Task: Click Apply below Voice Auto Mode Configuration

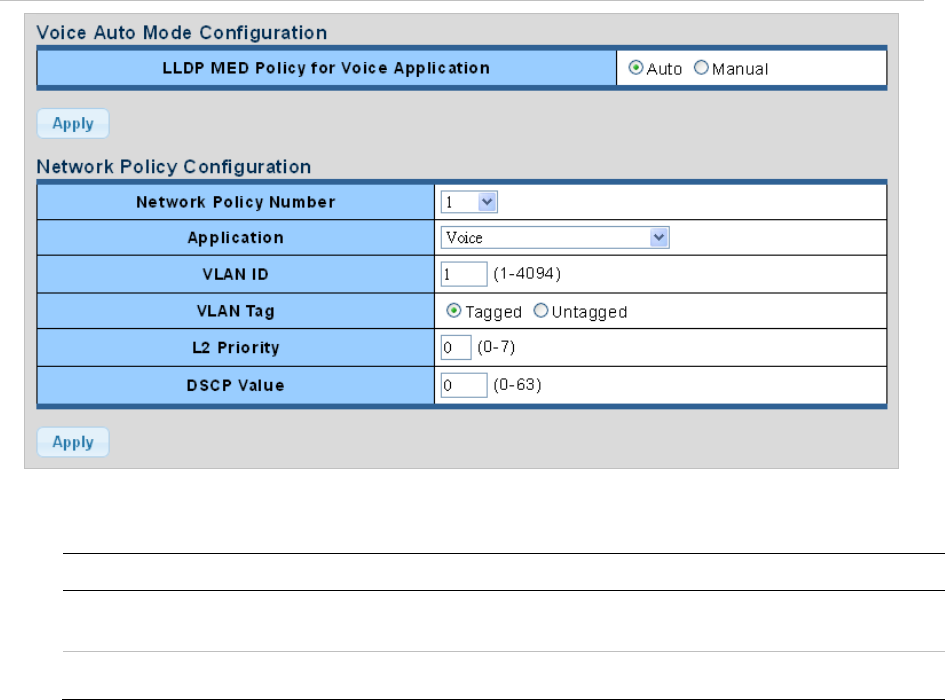Action: (x=72, y=124)
